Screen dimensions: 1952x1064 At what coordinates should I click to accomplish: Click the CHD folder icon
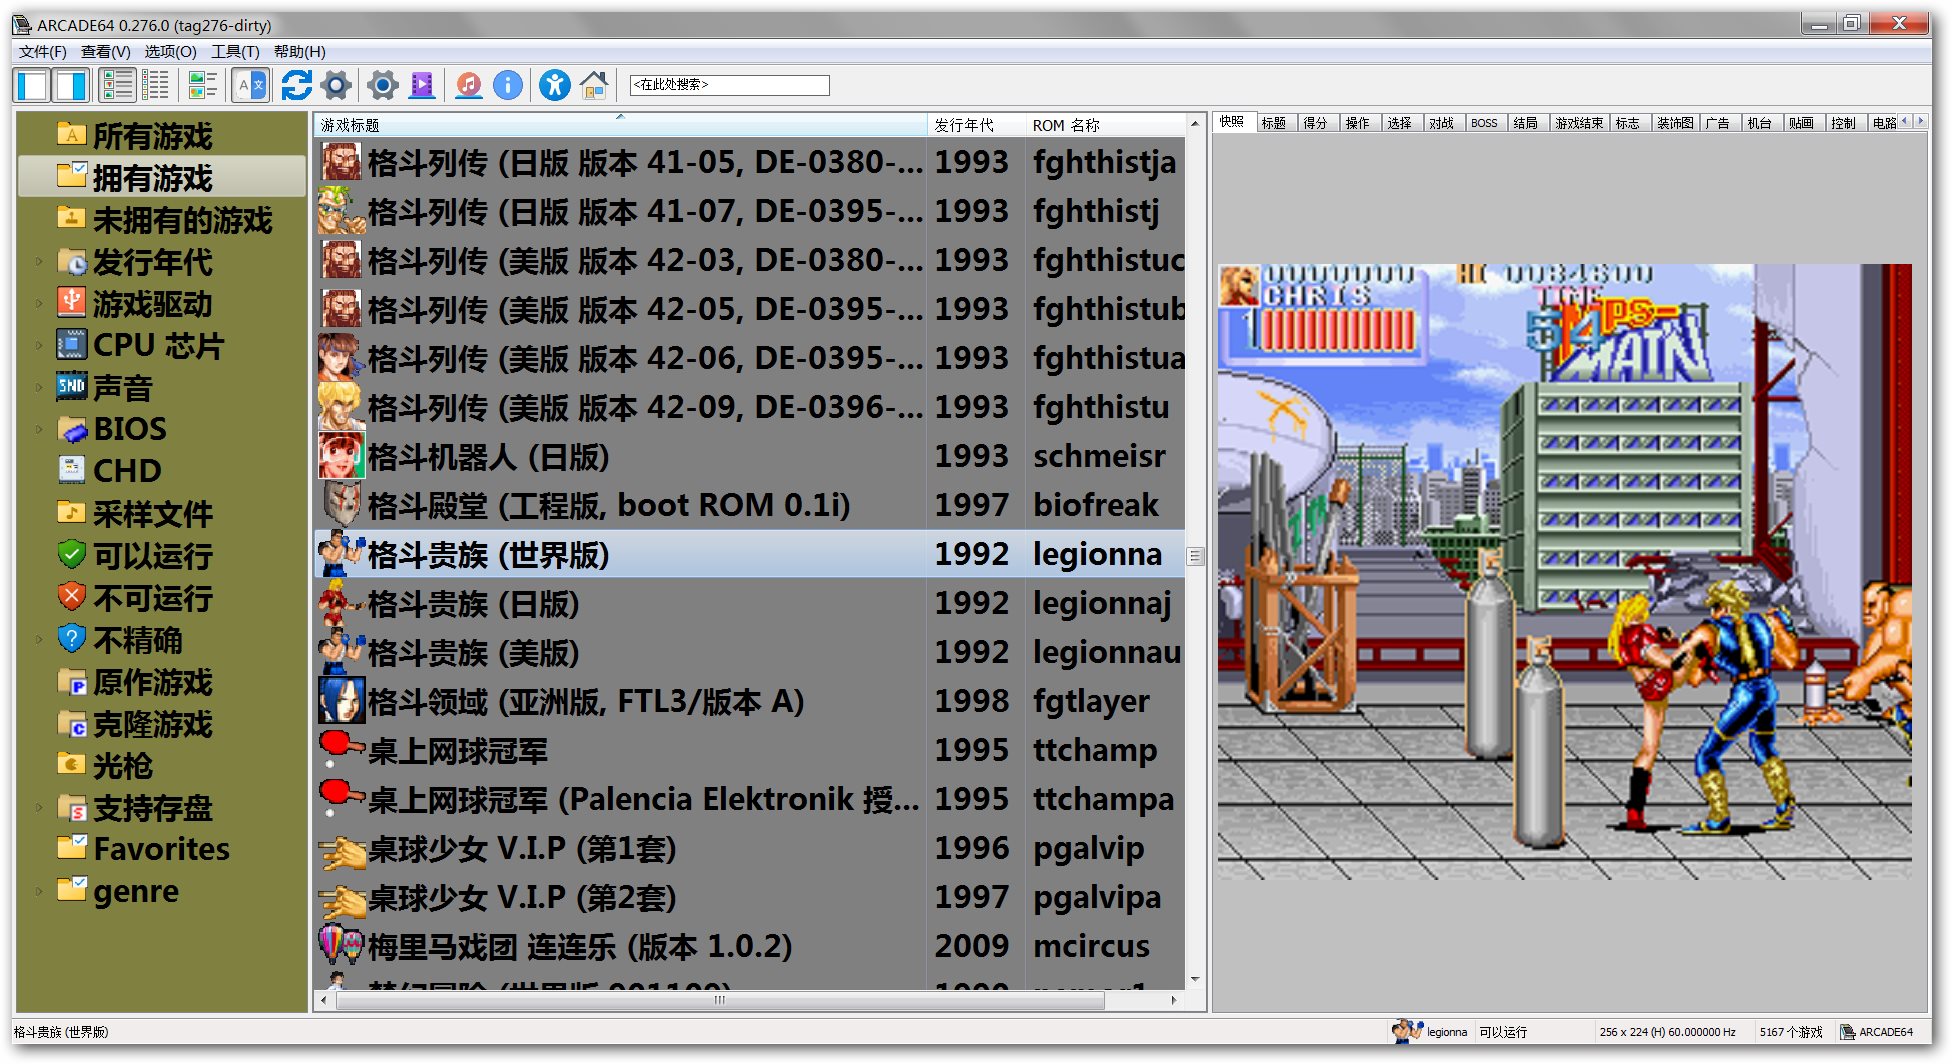[x=72, y=470]
